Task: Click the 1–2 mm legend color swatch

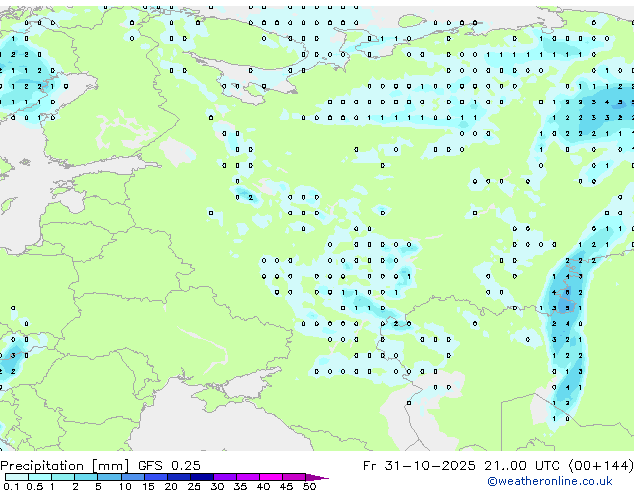Action: (63, 477)
